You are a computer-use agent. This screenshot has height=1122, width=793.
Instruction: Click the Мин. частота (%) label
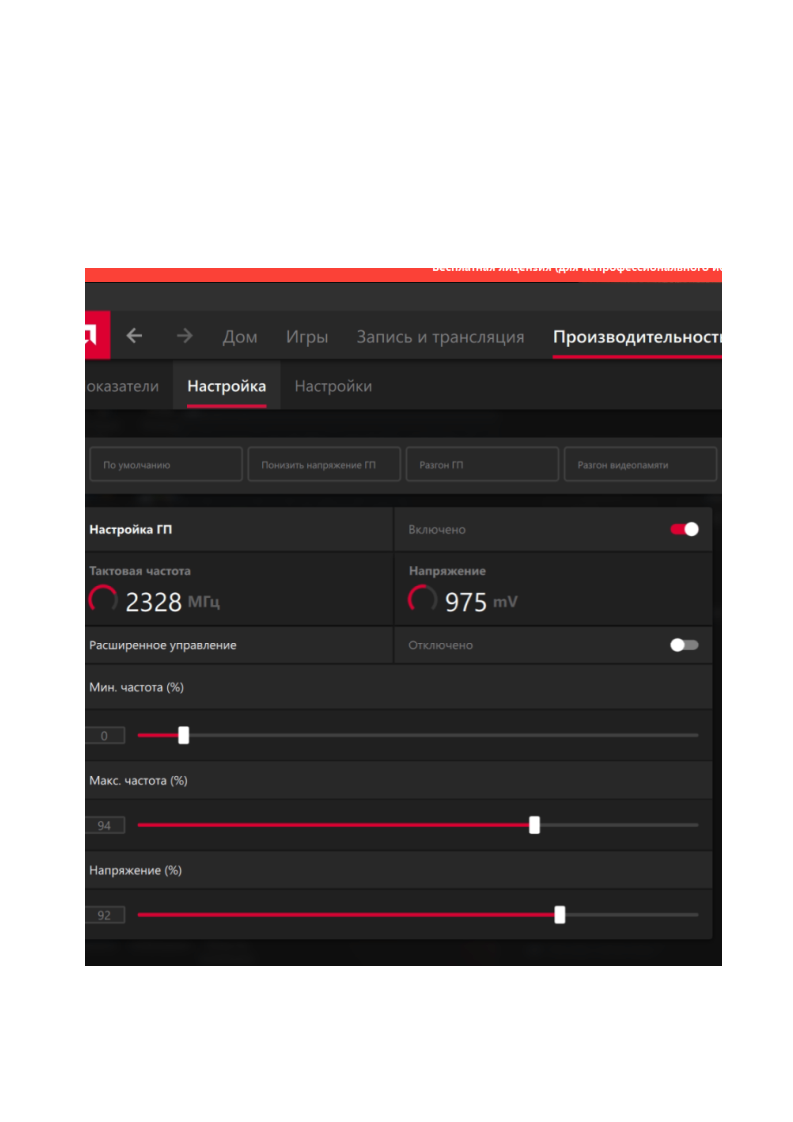(x=137, y=688)
